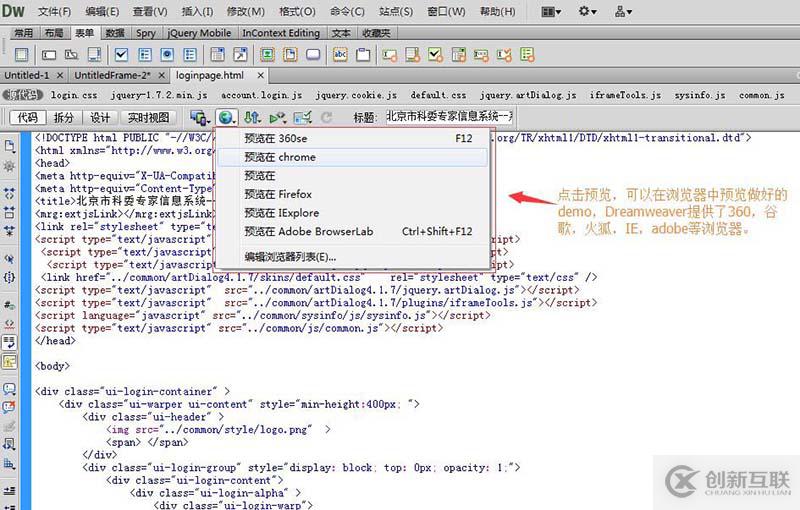Toggle Word Wrap in coding toolbar
The height and width of the screenshot is (510, 800).
click(x=9, y=342)
